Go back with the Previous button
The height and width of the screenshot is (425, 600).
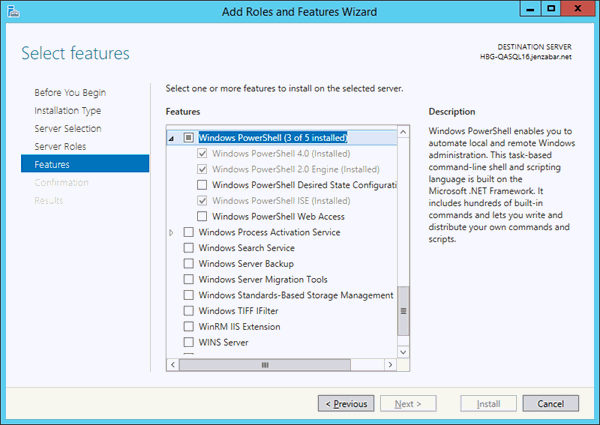346,404
